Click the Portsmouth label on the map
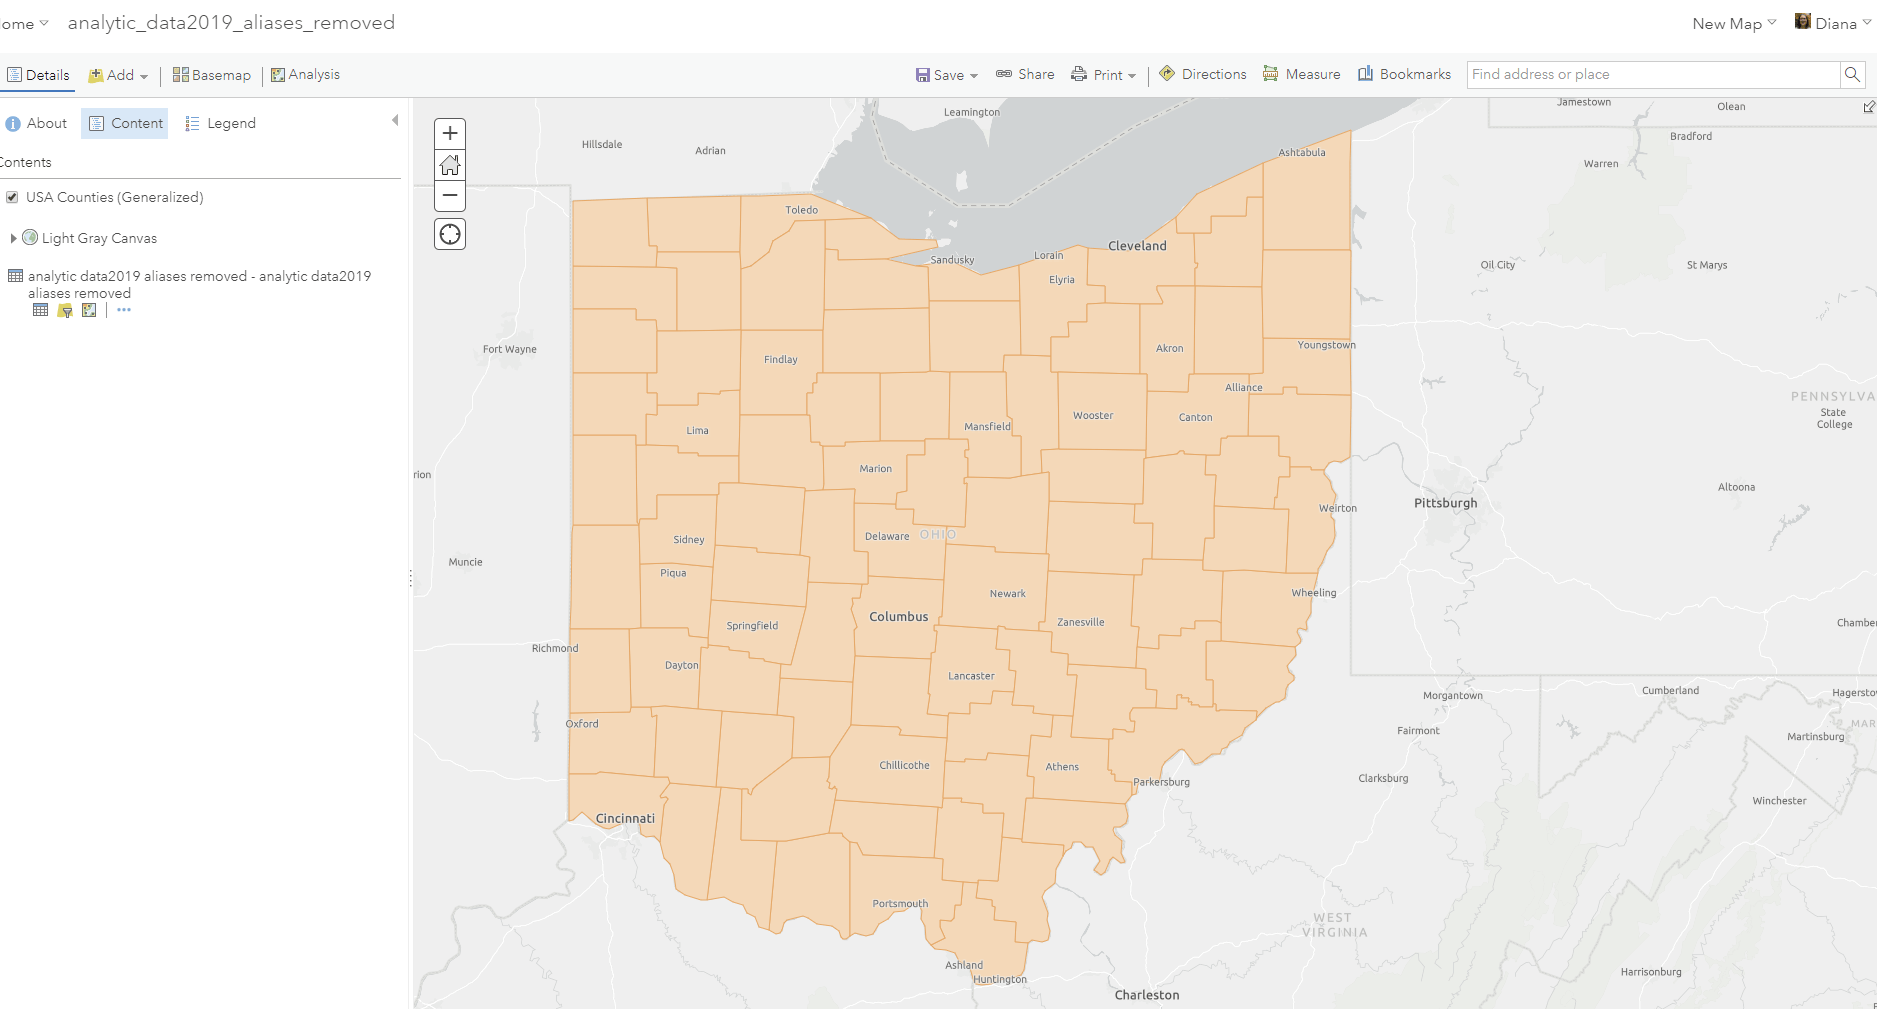The height and width of the screenshot is (1009, 1877). tap(900, 903)
